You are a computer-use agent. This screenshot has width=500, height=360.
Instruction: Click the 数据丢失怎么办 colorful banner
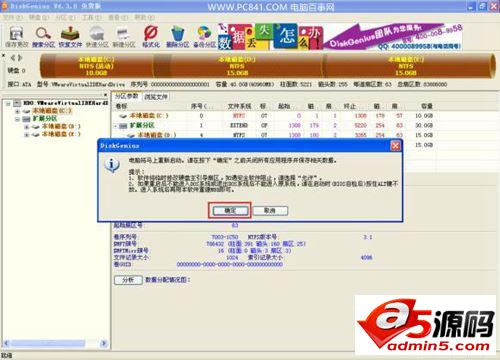[271, 37]
